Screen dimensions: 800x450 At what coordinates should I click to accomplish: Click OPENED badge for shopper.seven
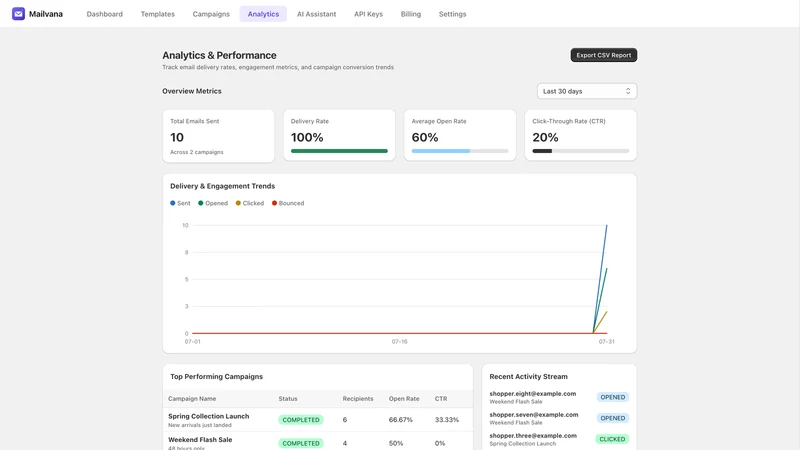click(613, 418)
